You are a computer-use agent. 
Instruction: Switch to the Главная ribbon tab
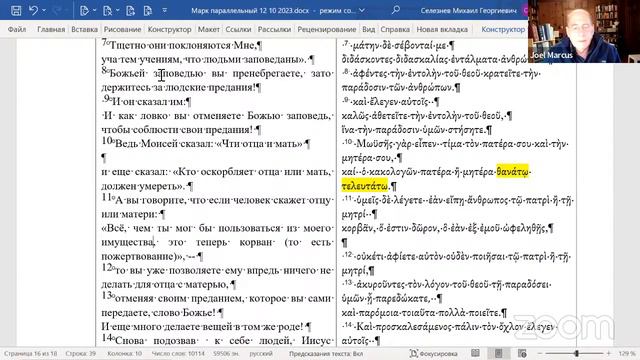point(51,29)
